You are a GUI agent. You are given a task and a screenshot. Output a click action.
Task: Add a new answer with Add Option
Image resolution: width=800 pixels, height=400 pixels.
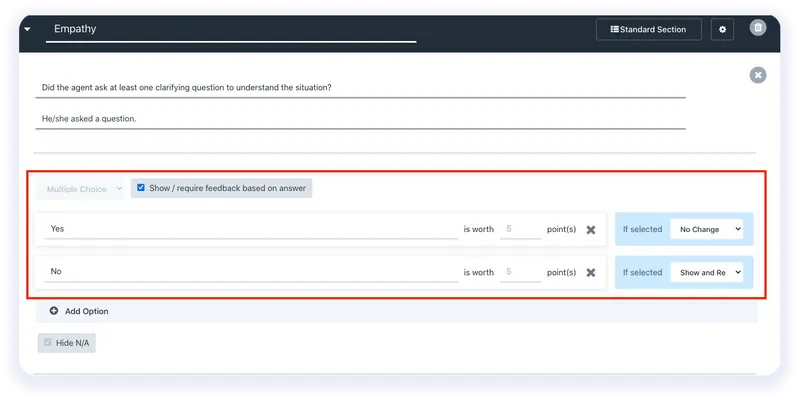[x=396, y=311]
